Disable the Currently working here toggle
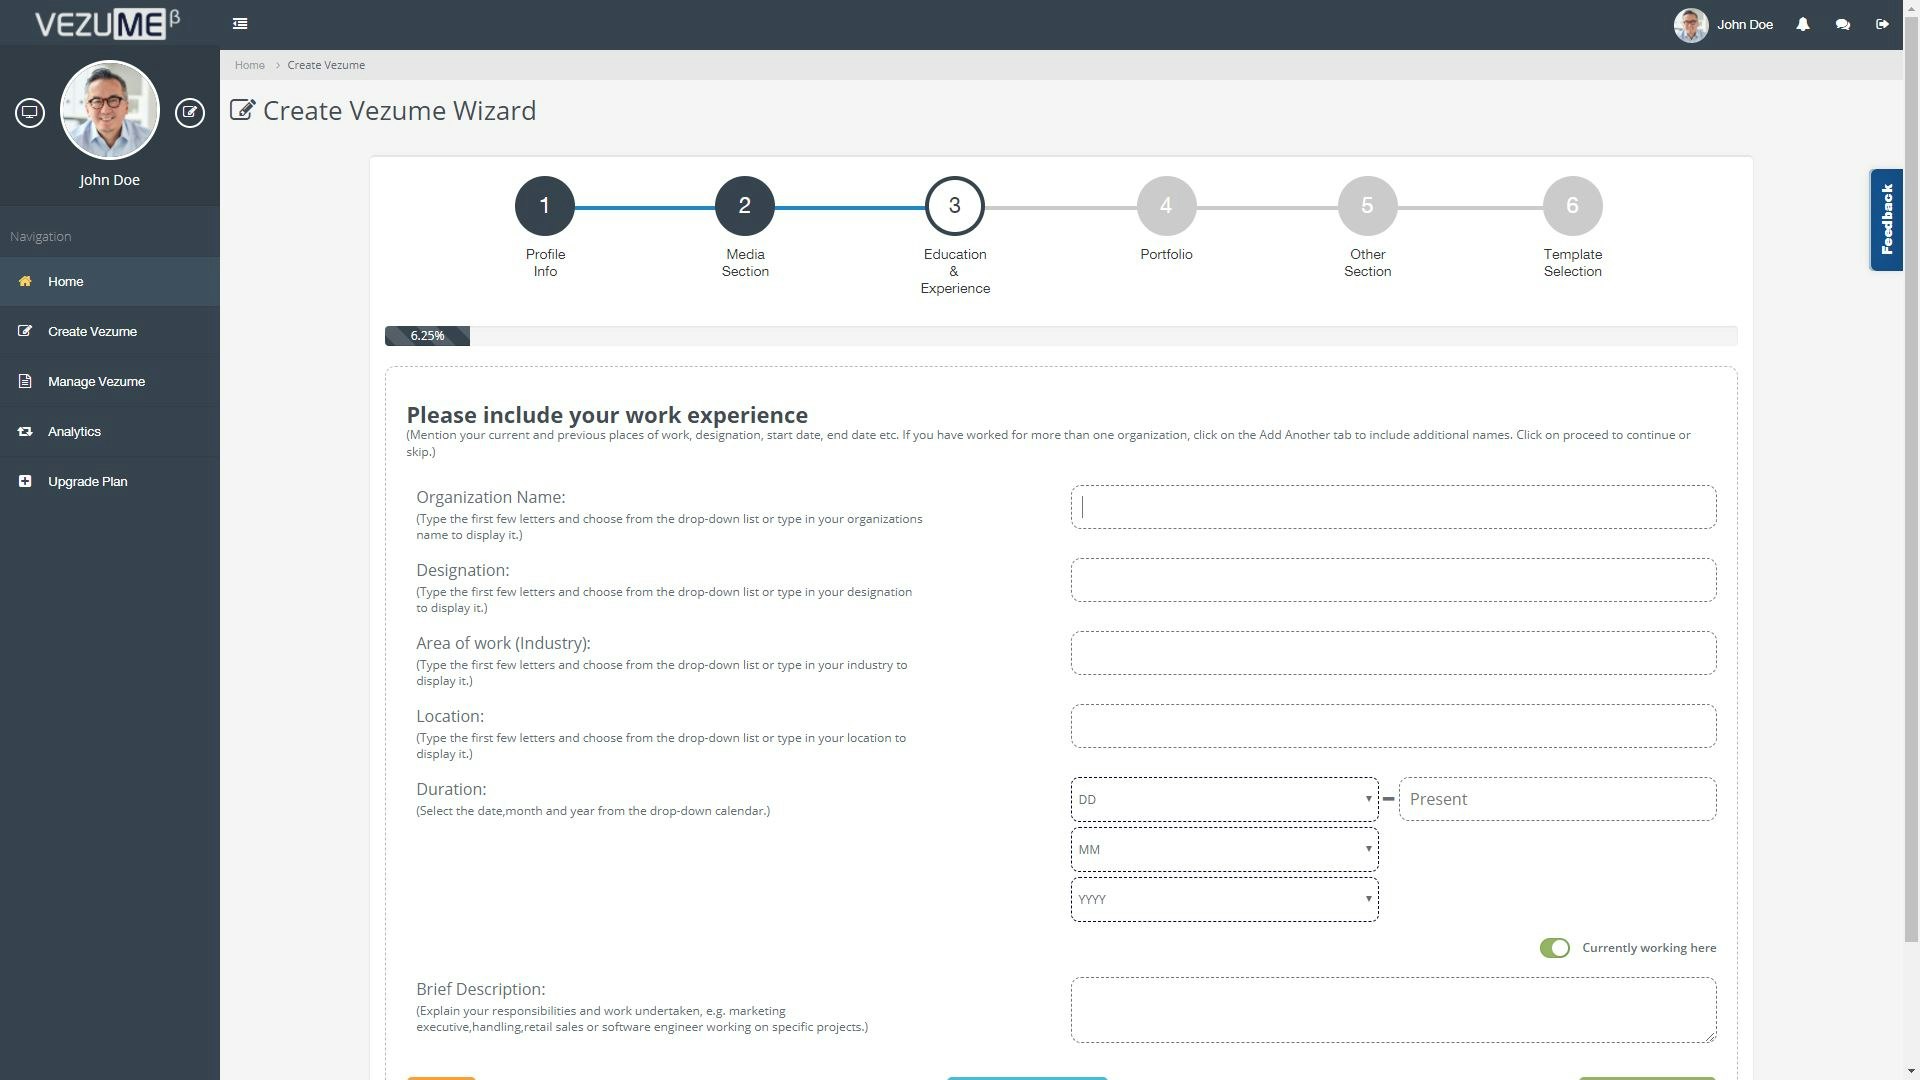This screenshot has width=1920, height=1080. [1554, 948]
